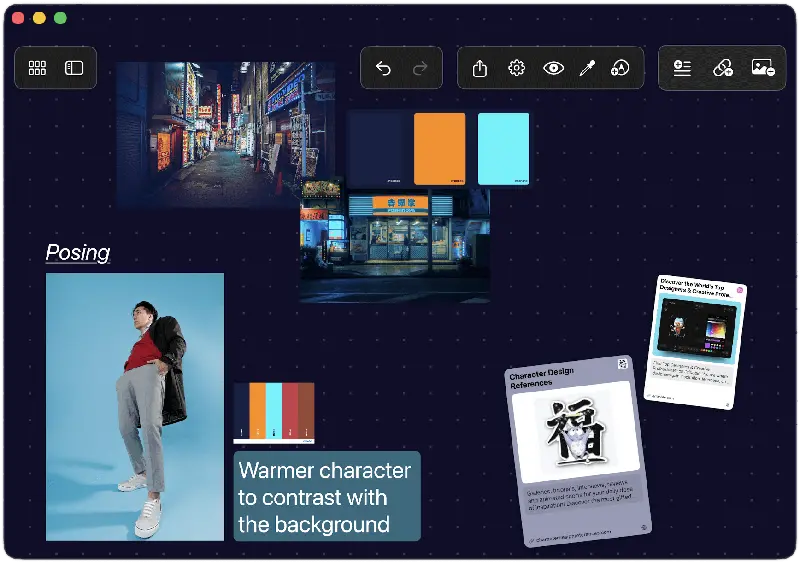
Task: Select the dark navy color swatch
Action: click(376, 149)
